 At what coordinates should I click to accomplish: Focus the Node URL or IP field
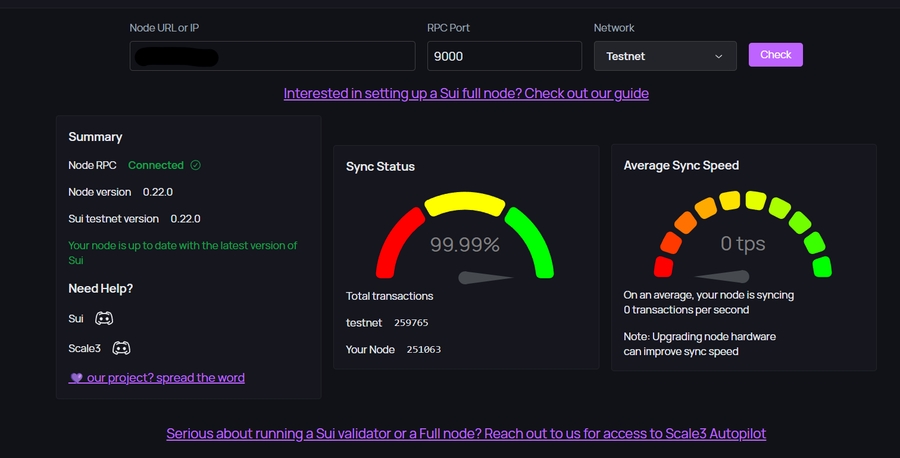pyautogui.click(x=272, y=56)
